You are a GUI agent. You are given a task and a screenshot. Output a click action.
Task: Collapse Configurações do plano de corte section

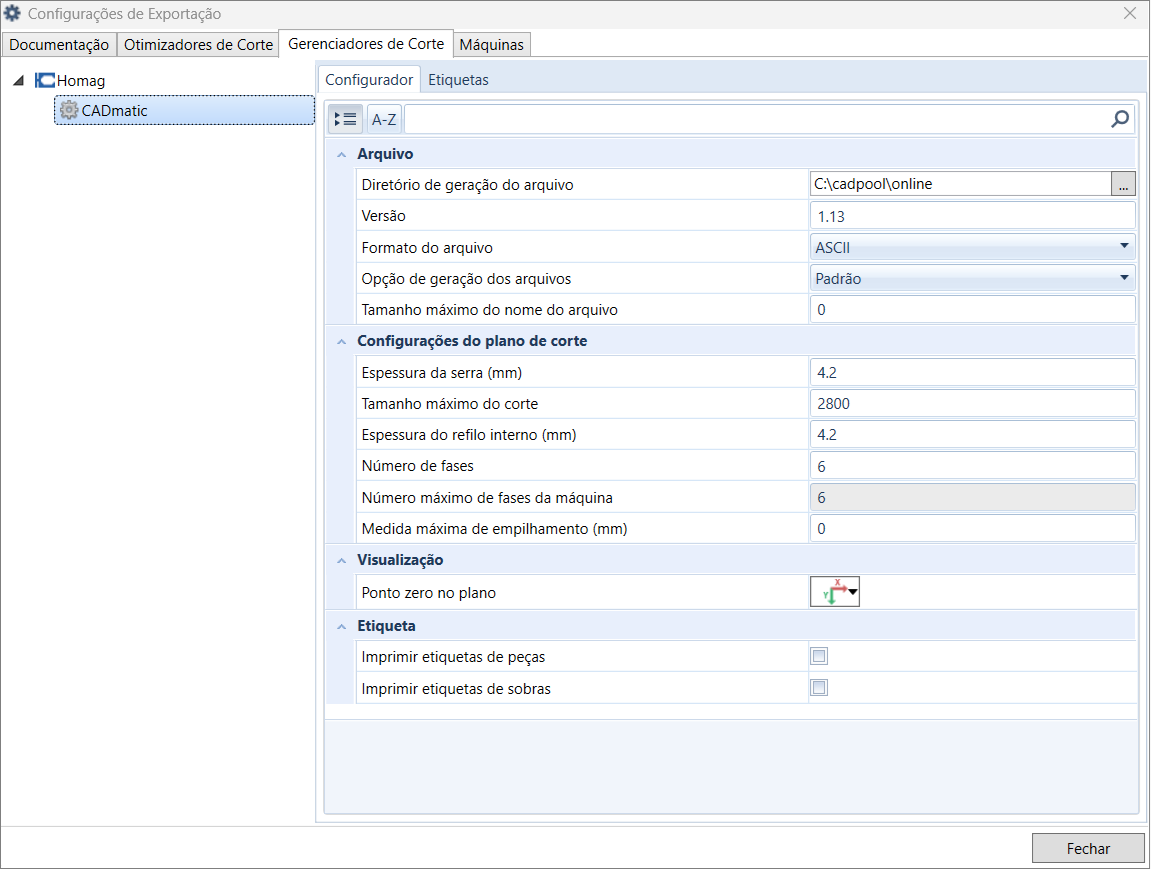tap(342, 341)
